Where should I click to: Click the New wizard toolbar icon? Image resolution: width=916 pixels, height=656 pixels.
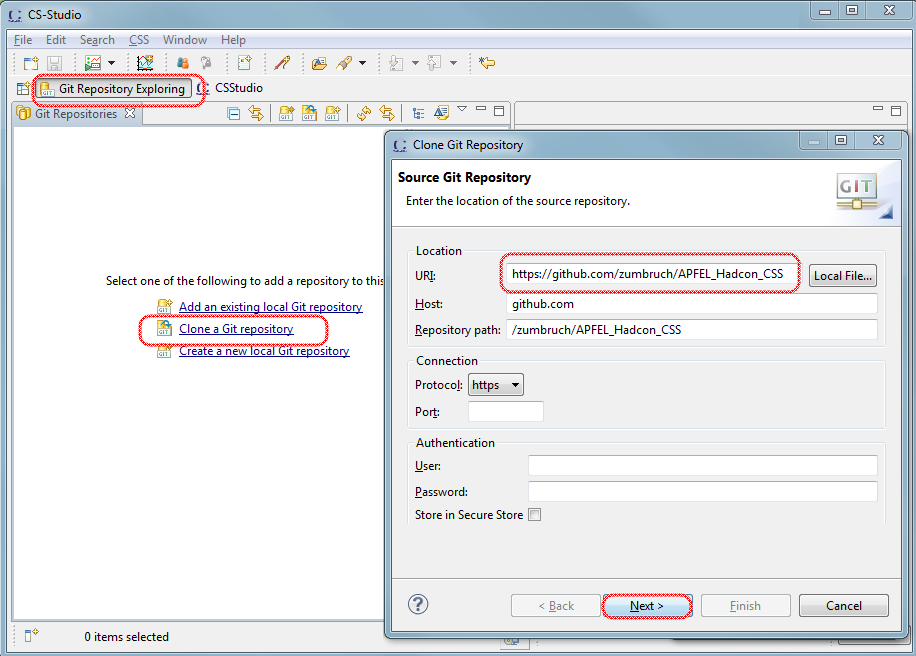30,63
